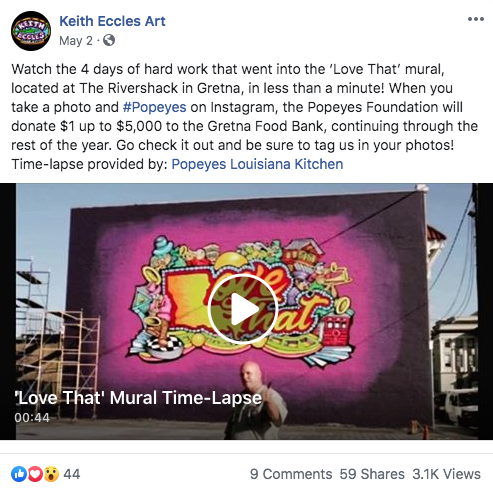This screenshot has width=493, height=488.
Task: Click the Love heart reaction icon
Action: click(x=35, y=474)
